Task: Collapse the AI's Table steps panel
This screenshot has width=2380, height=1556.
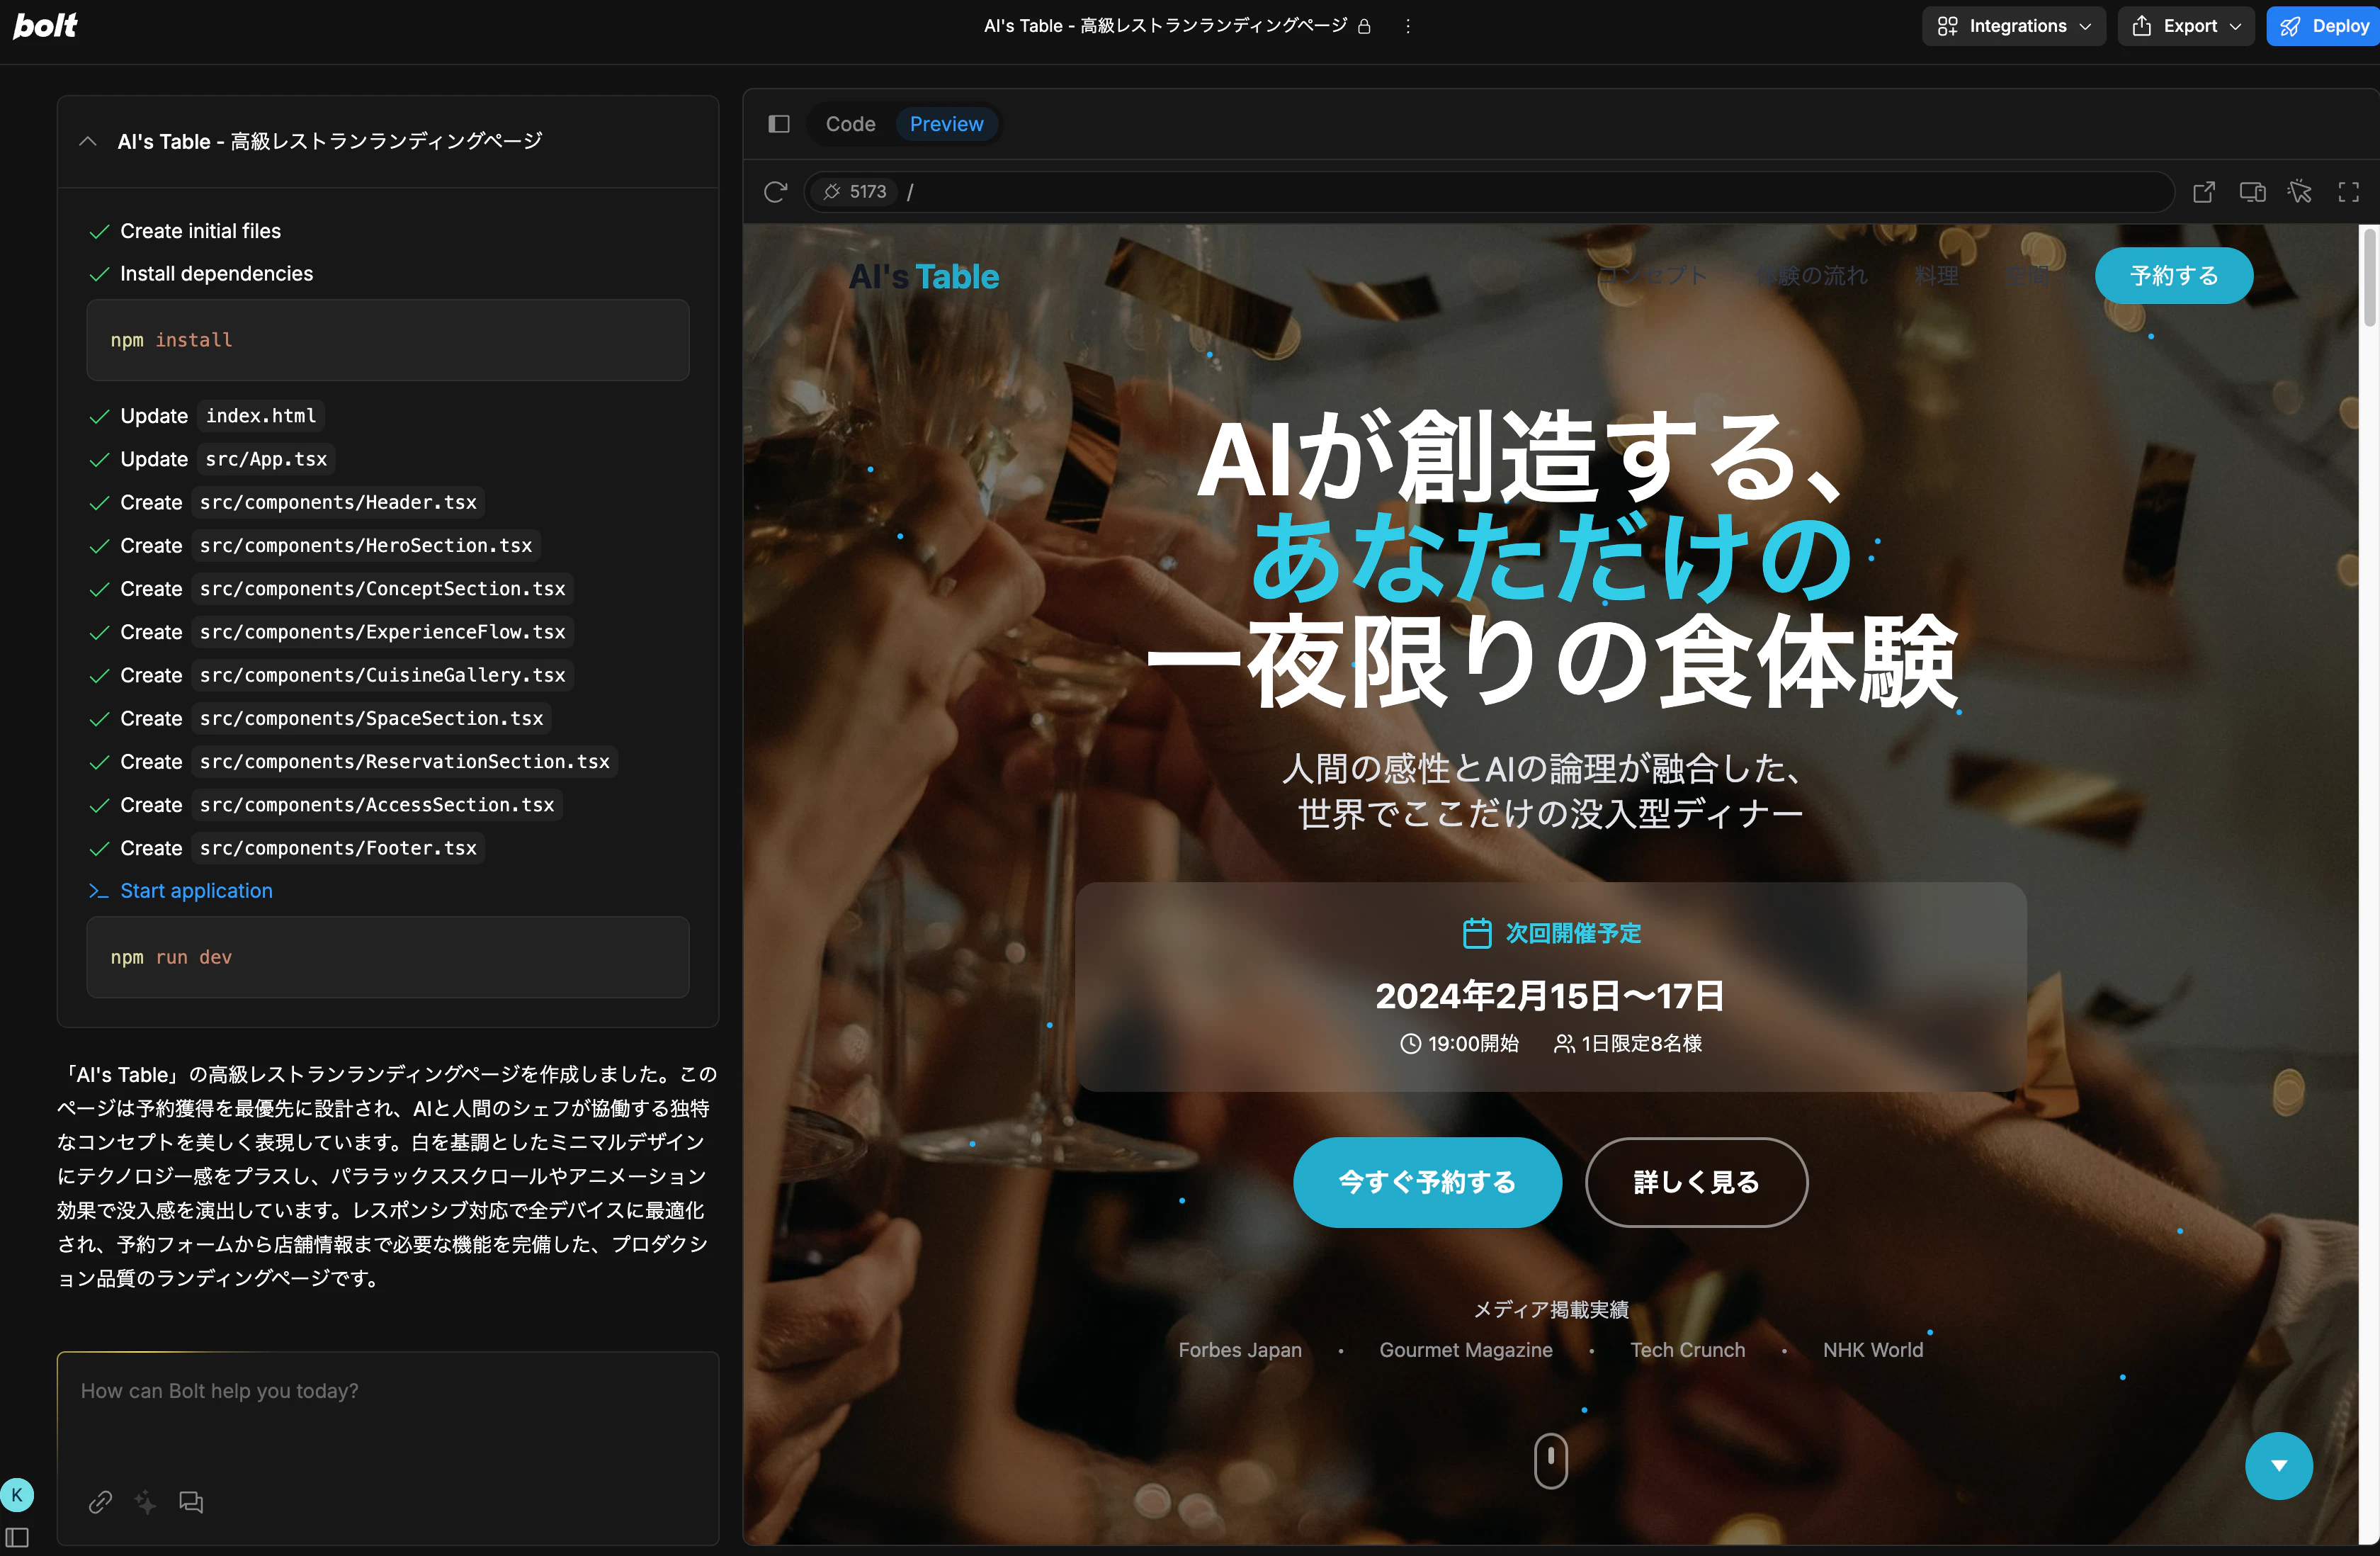Action: (88, 141)
